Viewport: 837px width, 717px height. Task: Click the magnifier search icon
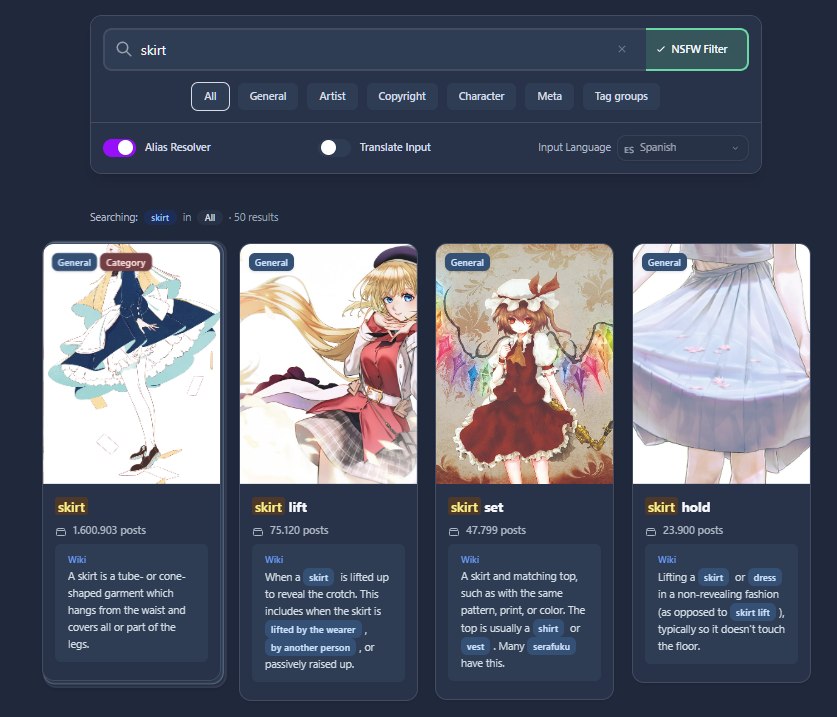click(124, 49)
